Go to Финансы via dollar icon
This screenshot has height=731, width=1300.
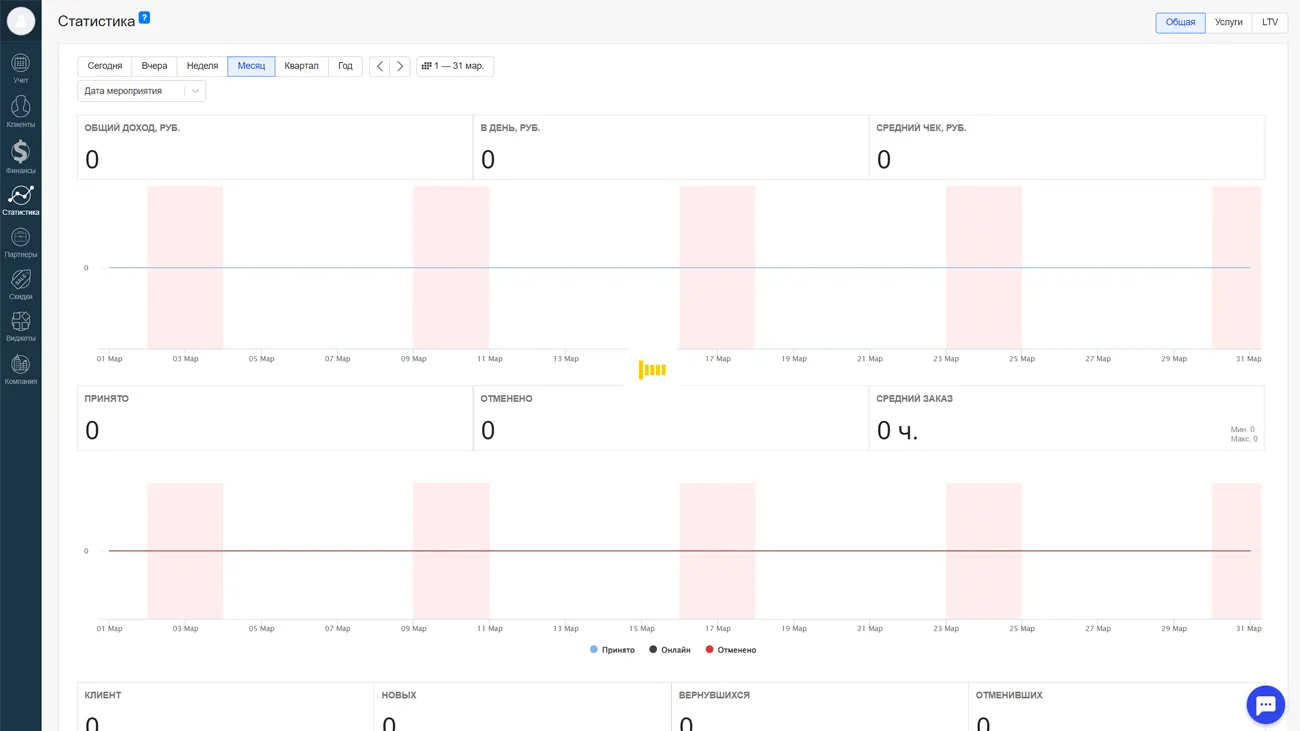[x=20, y=156]
